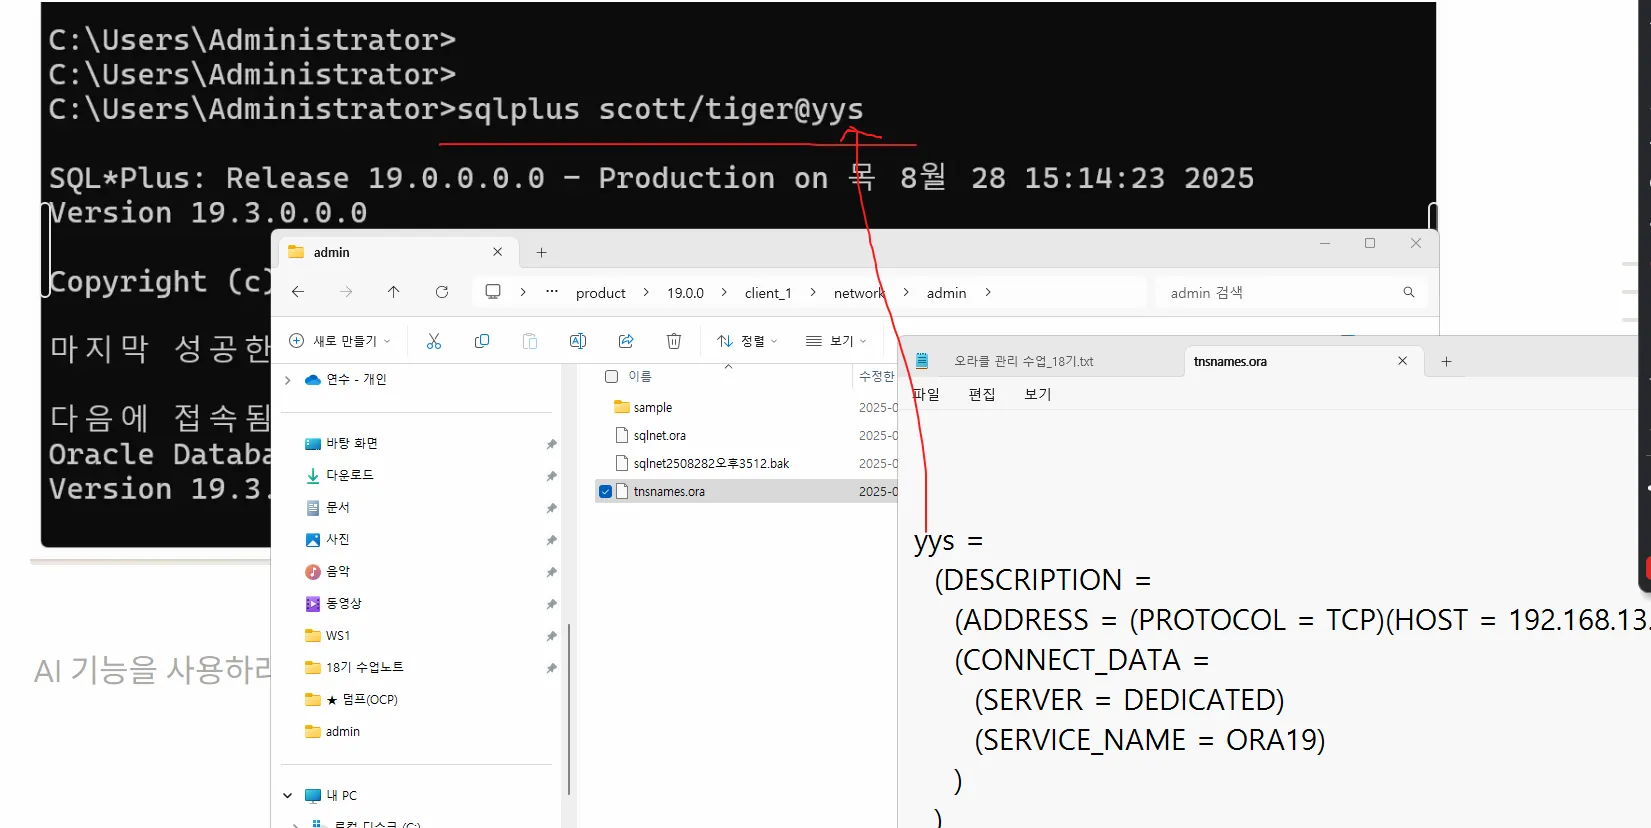Viewport: 1651px width, 828px height.
Task: Click client_1 in the address breadcrumb
Action: (x=768, y=293)
